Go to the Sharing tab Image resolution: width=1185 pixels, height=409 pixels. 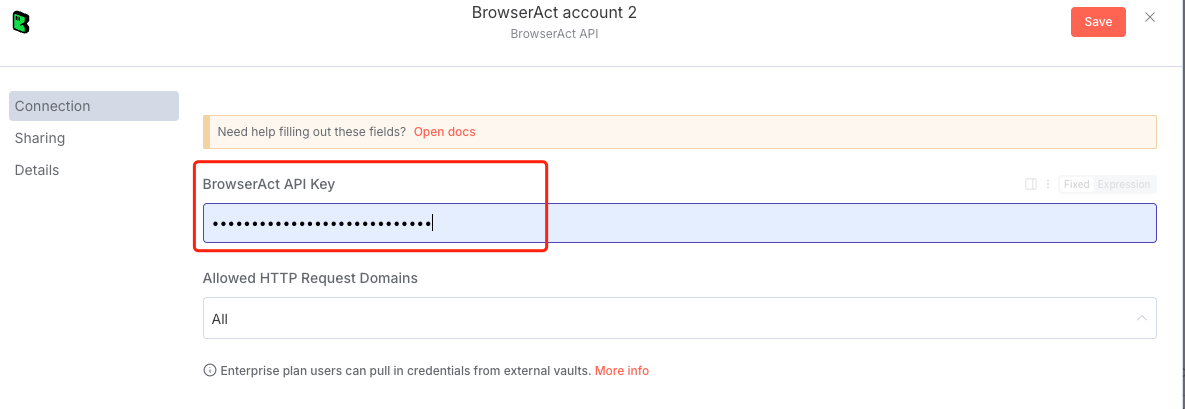pos(40,138)
